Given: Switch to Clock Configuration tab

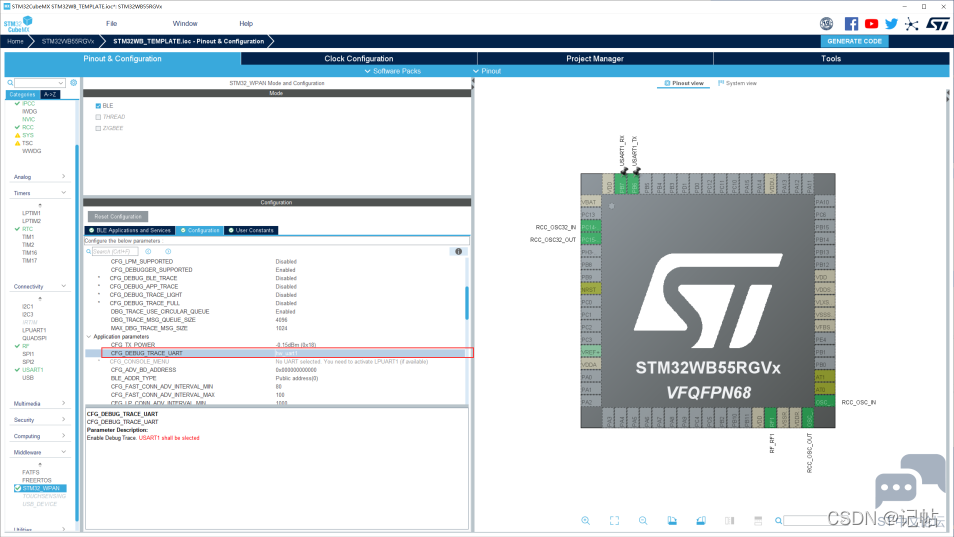Looking at the screenshot, I should [358, 58].
